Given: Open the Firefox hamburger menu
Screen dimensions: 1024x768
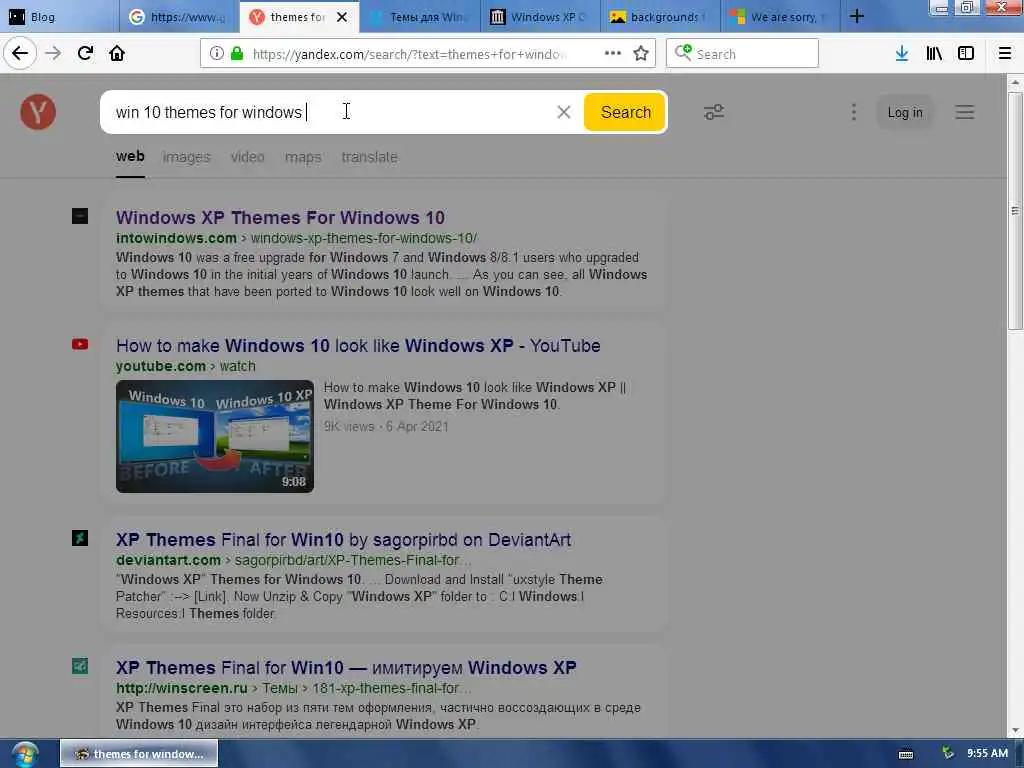Looking at the screenshot, I should (x=1005, y=54).
